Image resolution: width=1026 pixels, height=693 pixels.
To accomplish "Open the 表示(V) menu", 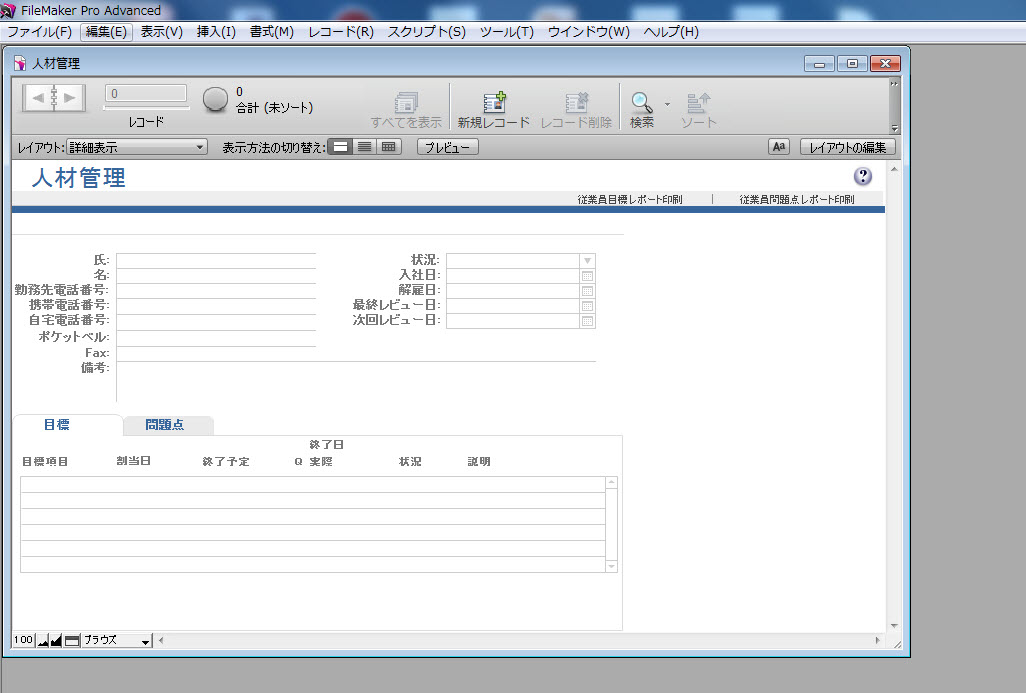I will point(162,32).
